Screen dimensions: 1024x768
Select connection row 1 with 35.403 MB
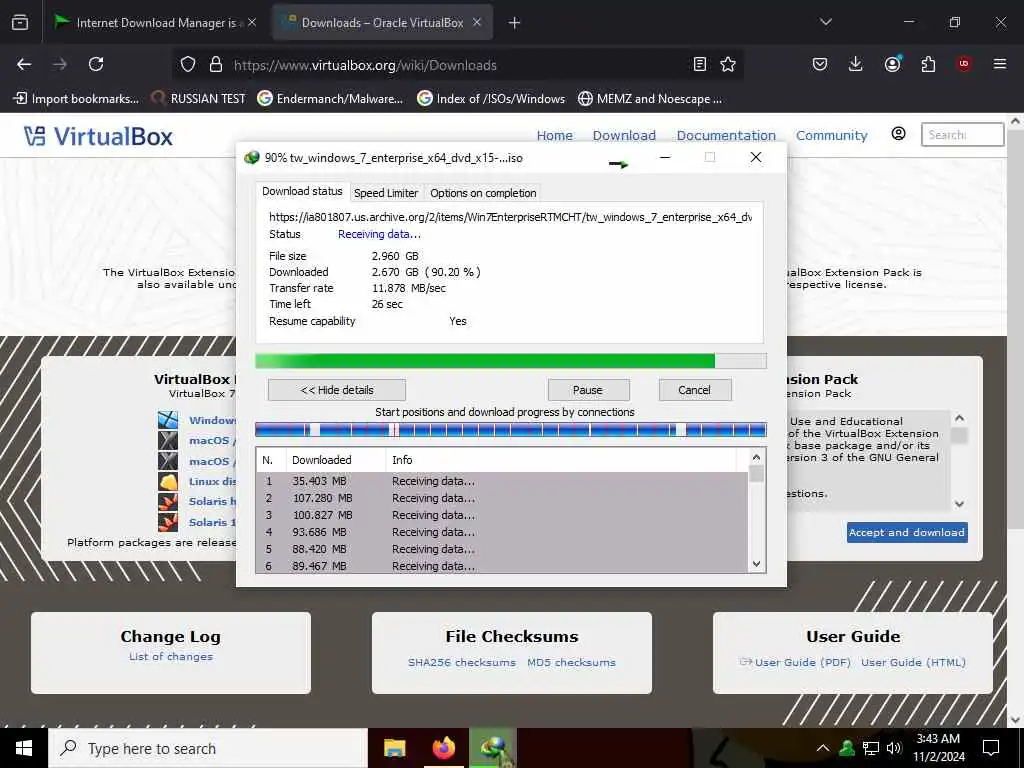pyautogui.click(x=502, y=481)
